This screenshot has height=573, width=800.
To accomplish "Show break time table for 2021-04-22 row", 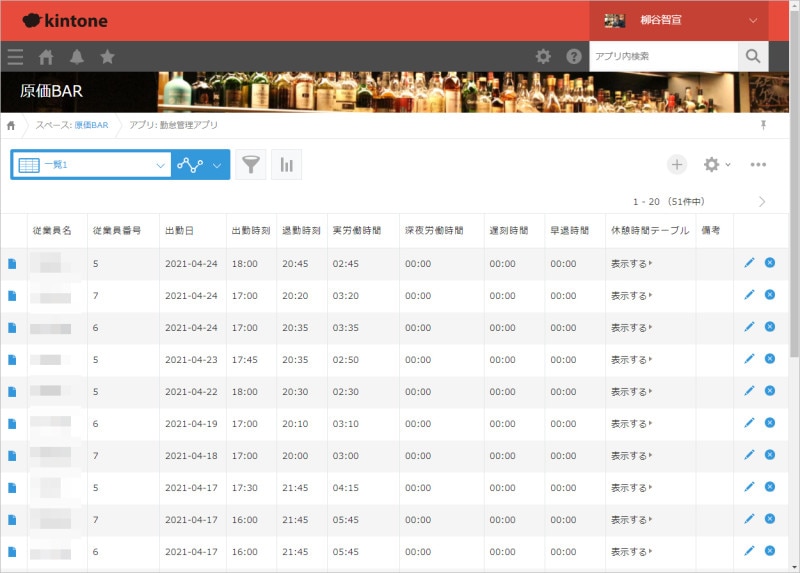I will [x=632, y=392].
